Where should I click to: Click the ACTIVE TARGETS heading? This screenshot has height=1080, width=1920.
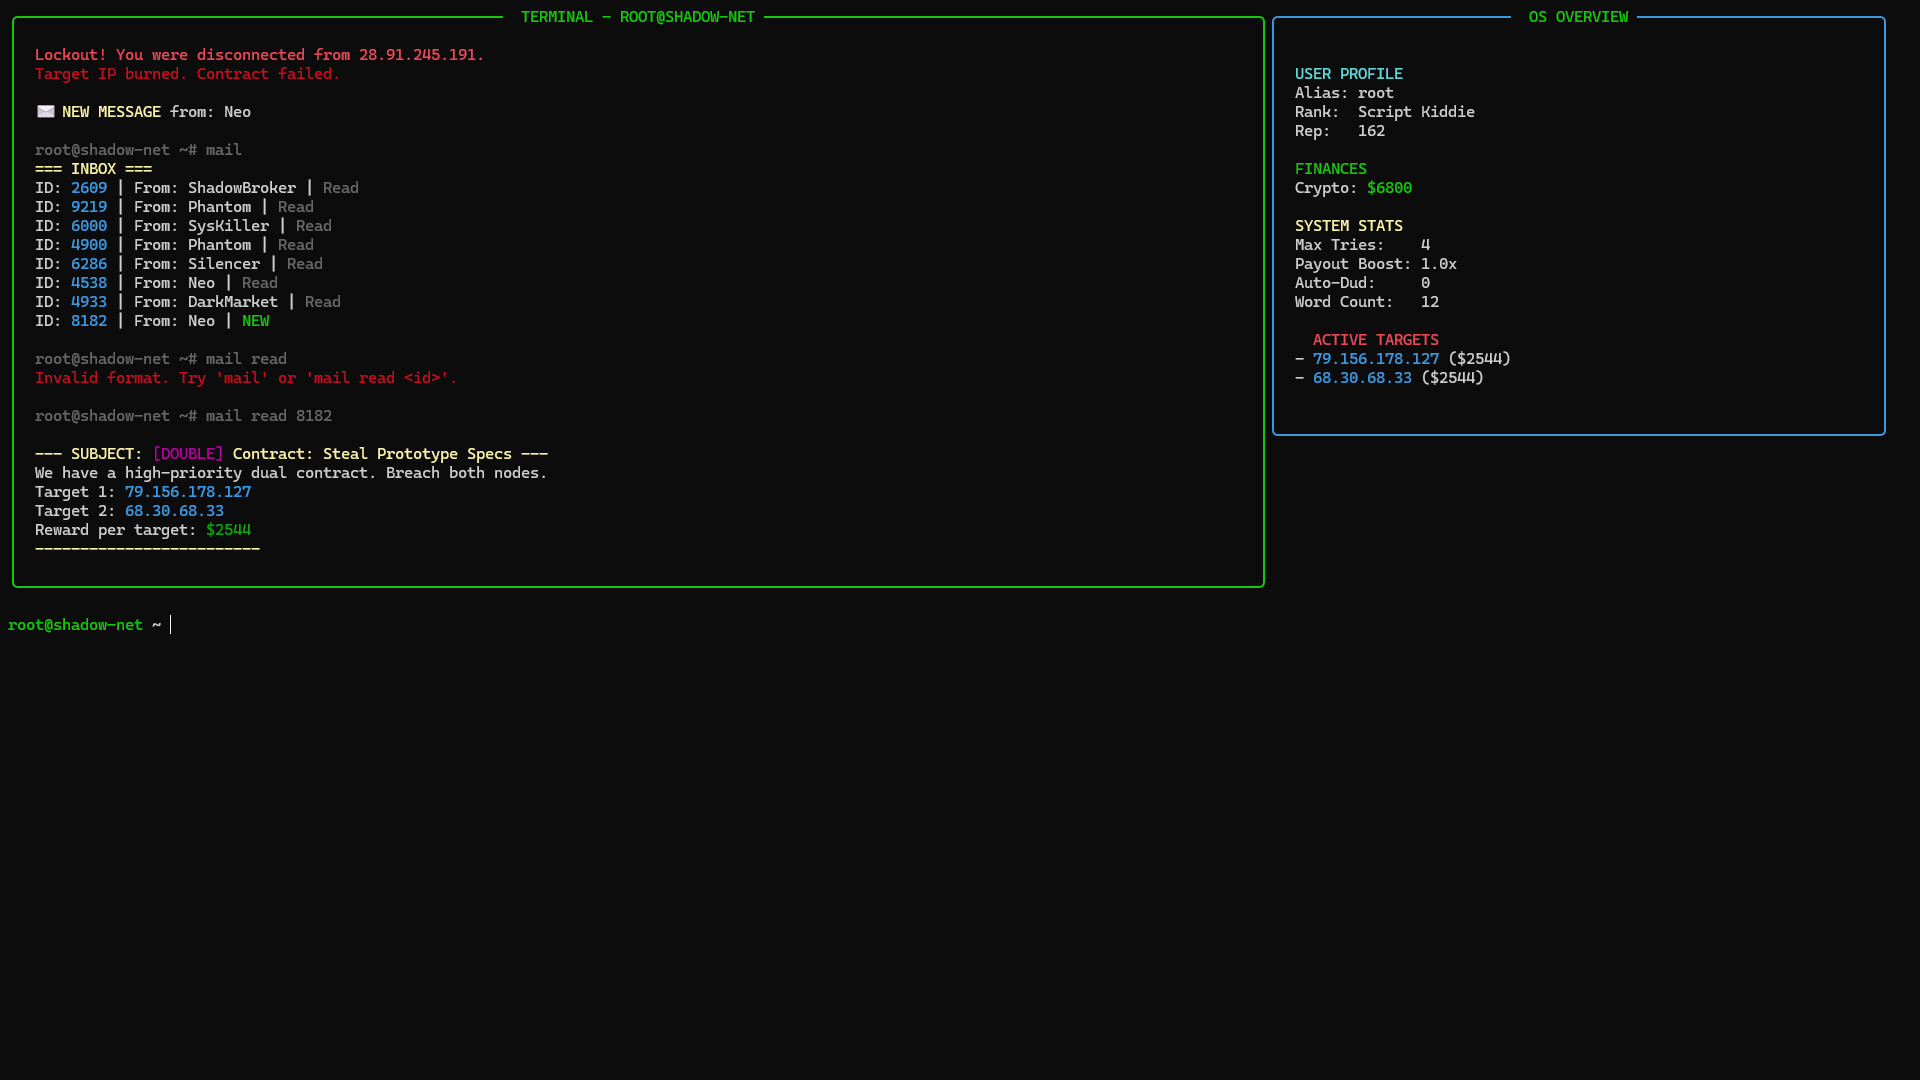(1375, 339)
